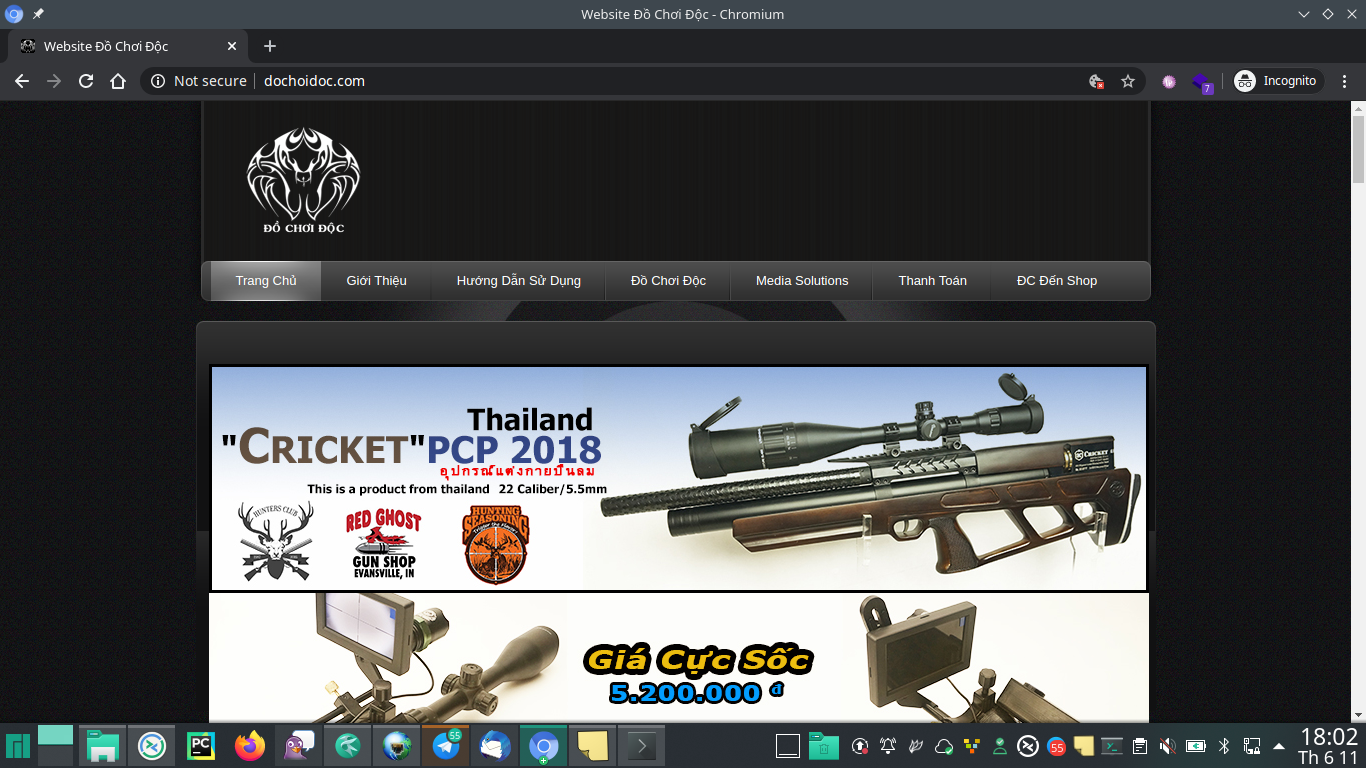Open the globe network app in taskbar
Image resolution: width=1366 pixels, height=768 pixels.
click(397, 746)
